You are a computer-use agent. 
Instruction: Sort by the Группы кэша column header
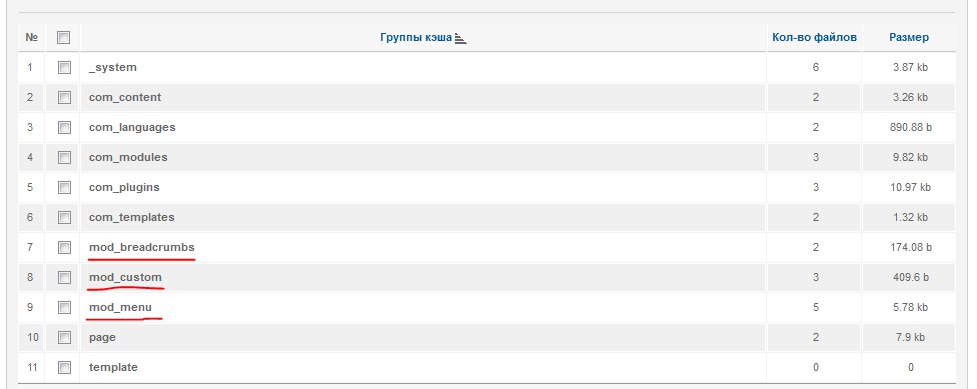click(x=416, y=37)
